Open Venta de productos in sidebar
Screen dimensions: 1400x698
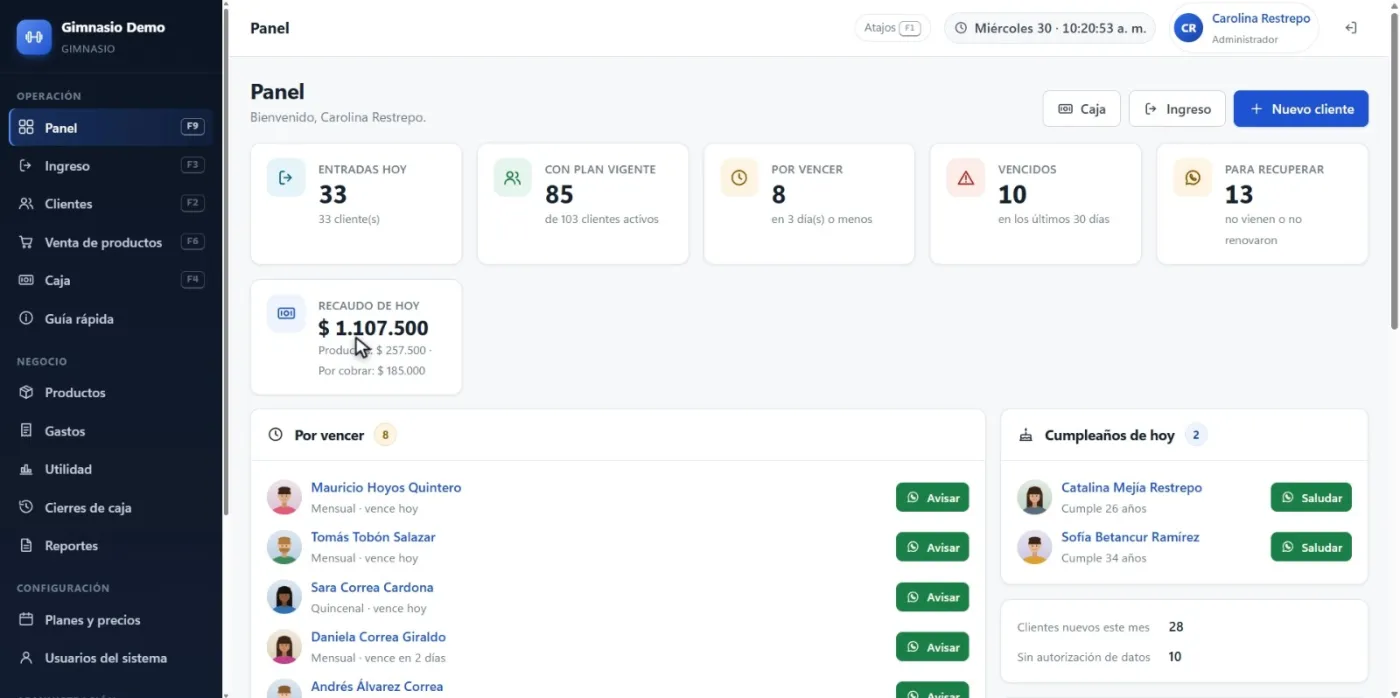tap(110, 242)
